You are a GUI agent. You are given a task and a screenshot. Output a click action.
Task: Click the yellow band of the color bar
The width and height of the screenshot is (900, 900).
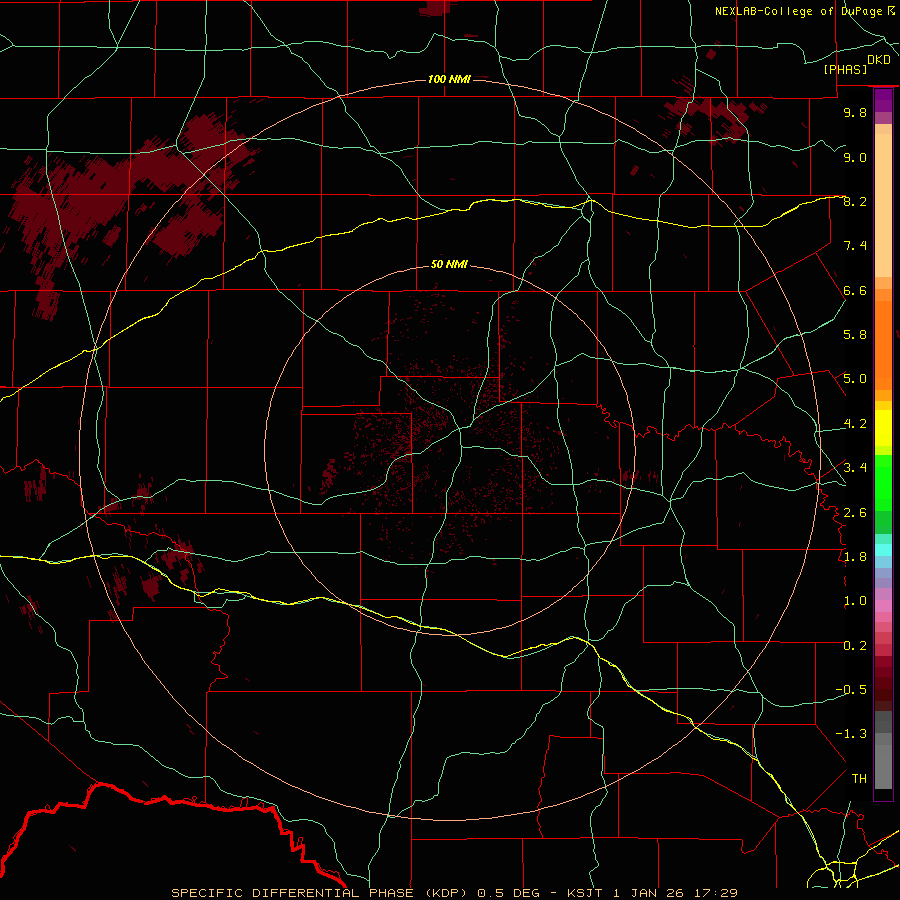pyautogui.click(x=883, y=428)
